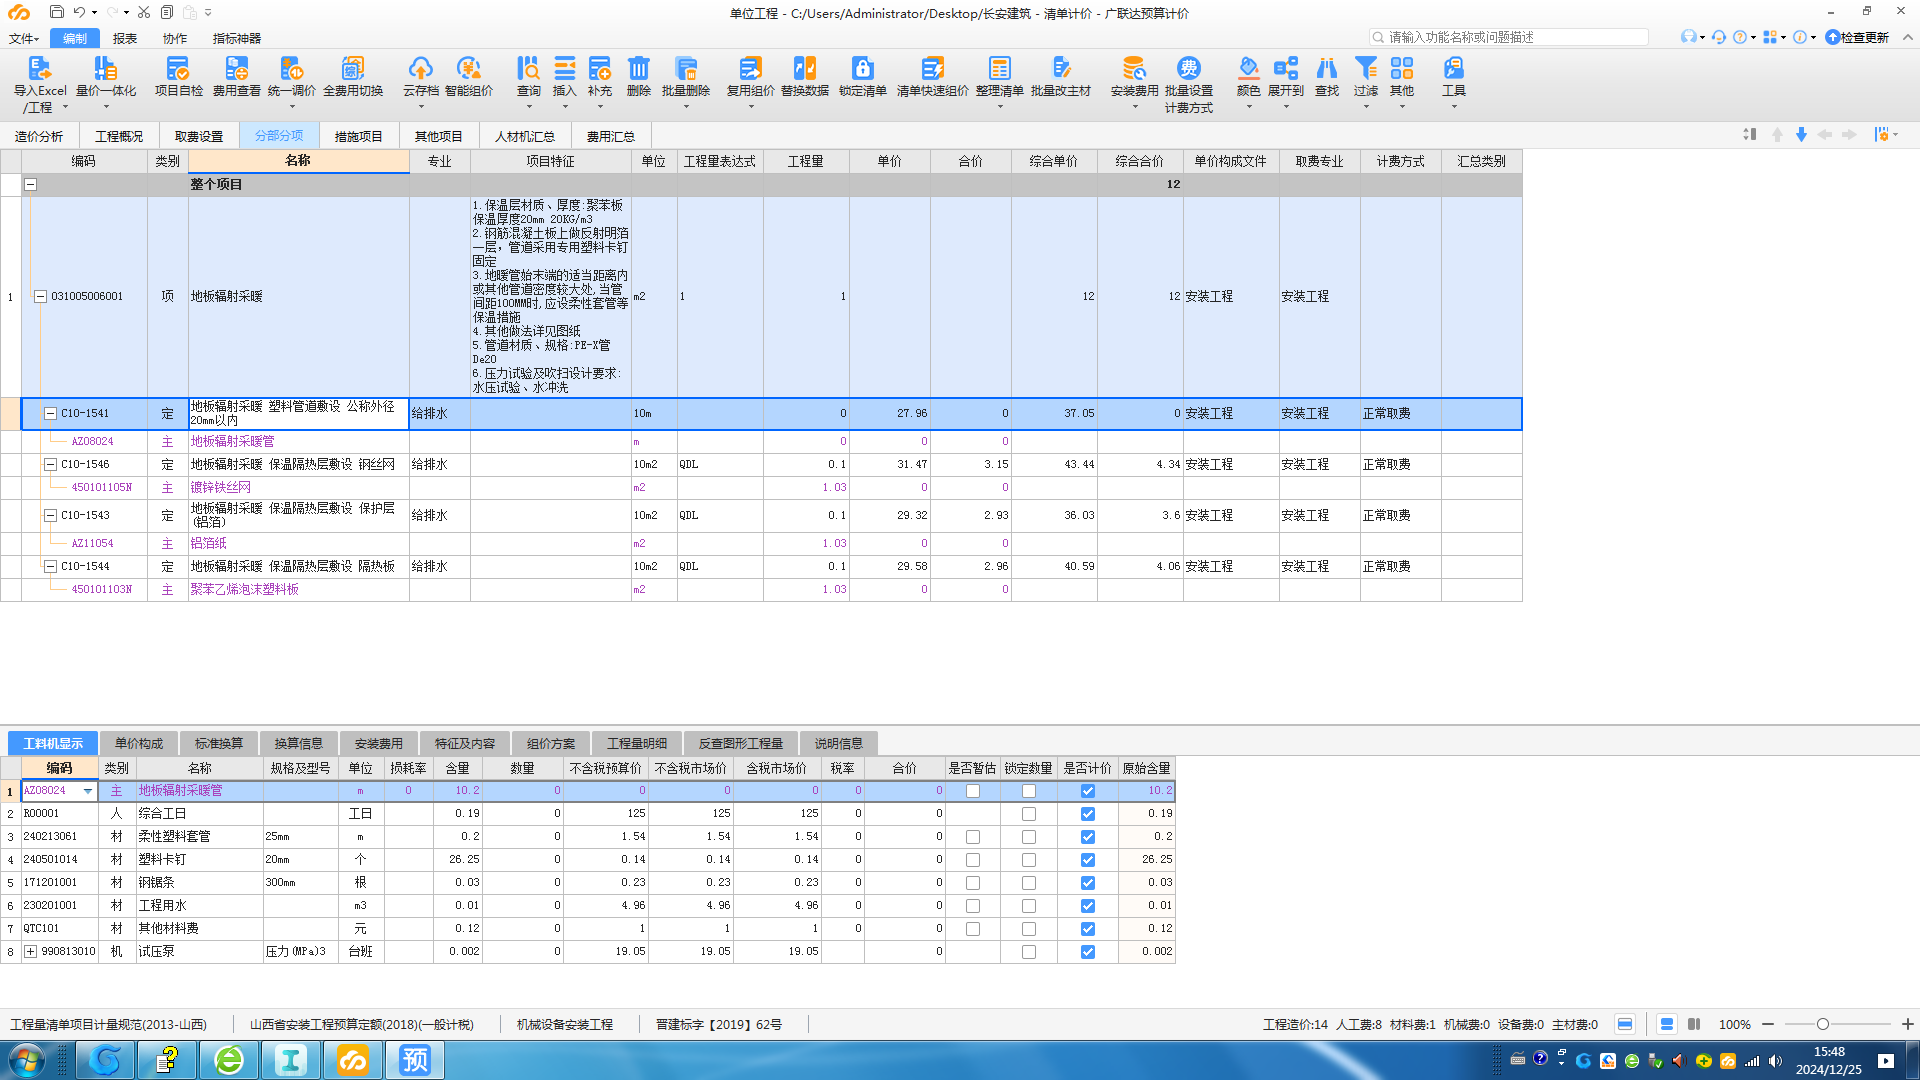Click the 统一调价 price adjust icon
The height and width of the screenshot is (1080, 1920).
click(291, 68)
